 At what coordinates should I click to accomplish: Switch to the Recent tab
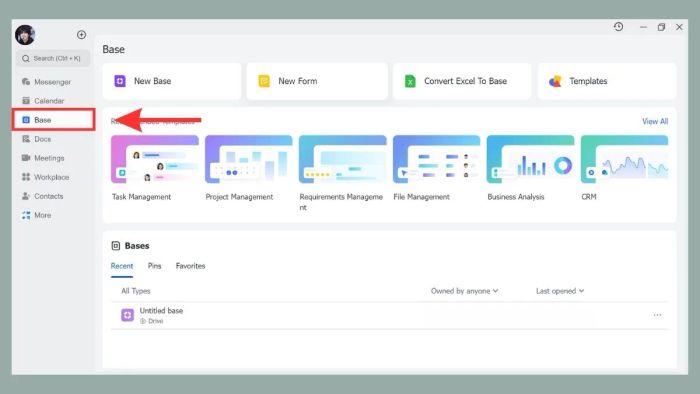tap(122, 266)
